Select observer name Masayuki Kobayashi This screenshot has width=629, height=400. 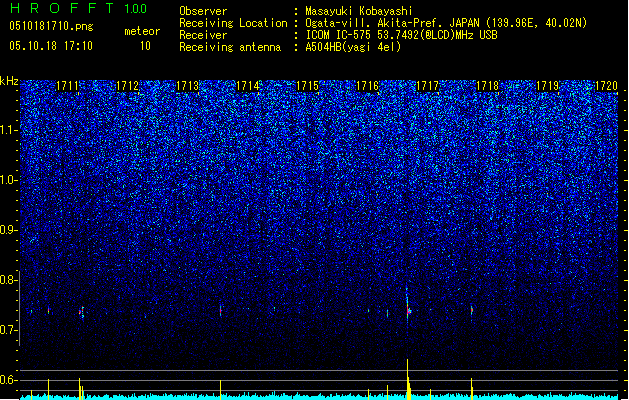tap(359, 11)
